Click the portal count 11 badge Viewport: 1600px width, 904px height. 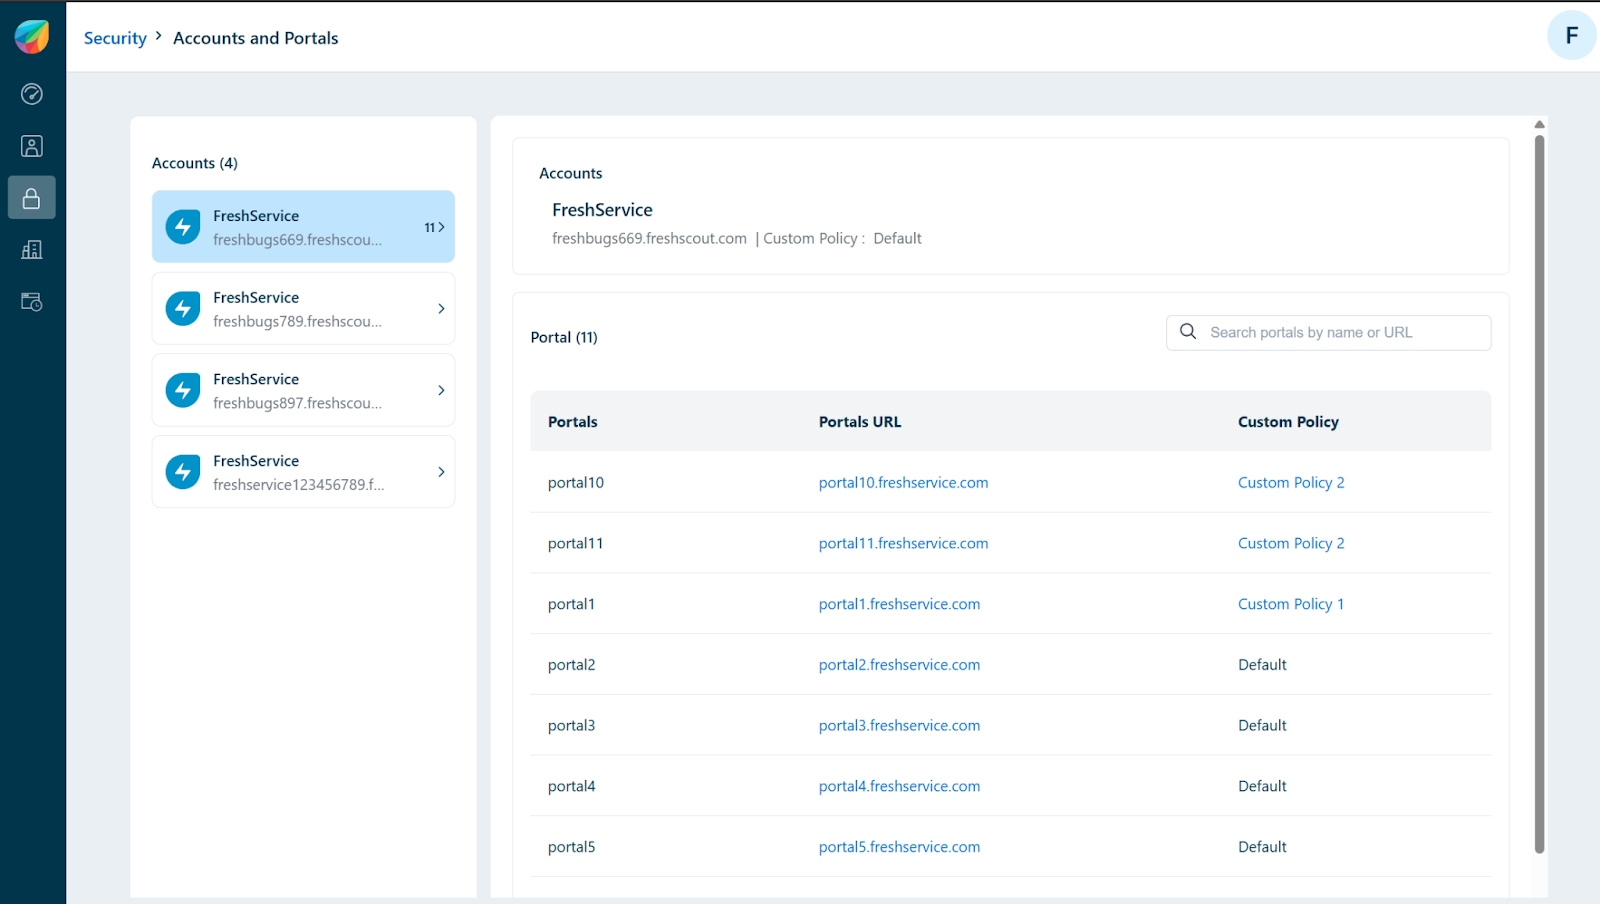(429, 228)
